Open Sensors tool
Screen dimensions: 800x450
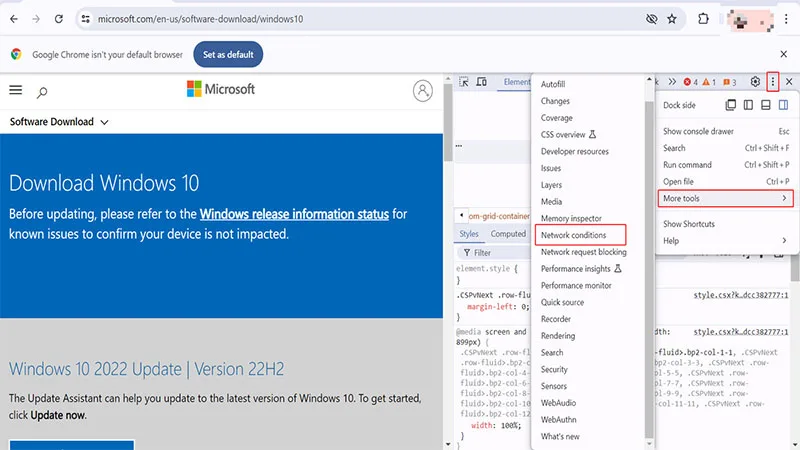[x=554, y=386]
